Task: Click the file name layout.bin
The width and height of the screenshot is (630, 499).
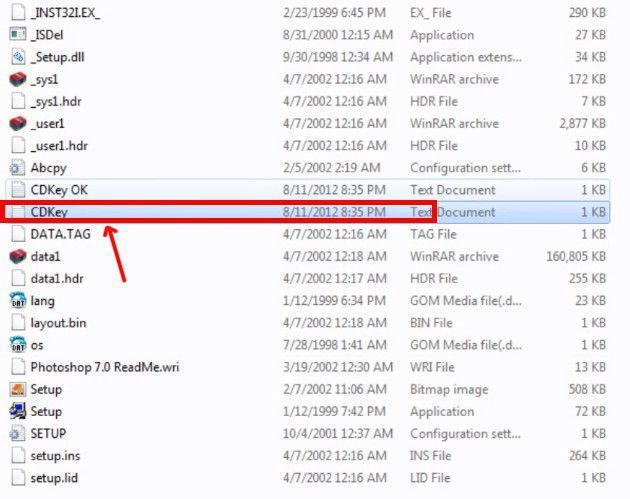Action: pos(58,323)
